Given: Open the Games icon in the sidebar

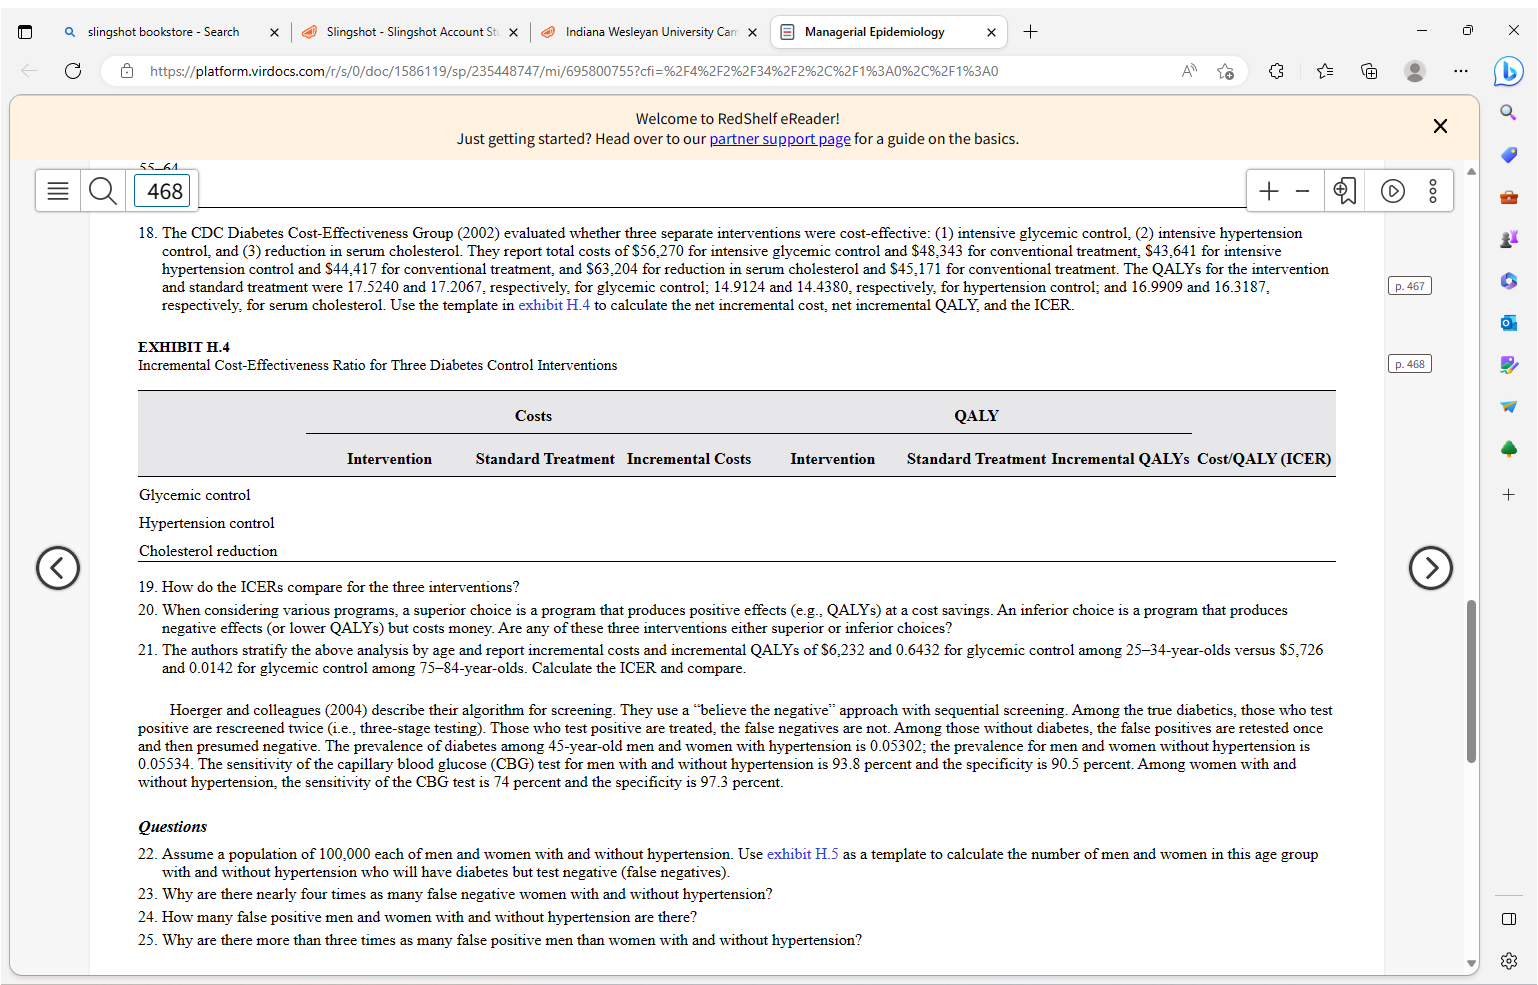Looking at the screenshot, I should click(x=1508, y=239).
